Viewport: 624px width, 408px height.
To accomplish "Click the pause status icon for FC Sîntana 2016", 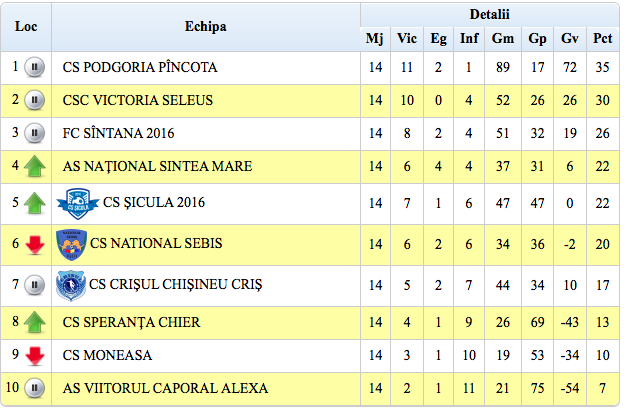I will (35, 133).
